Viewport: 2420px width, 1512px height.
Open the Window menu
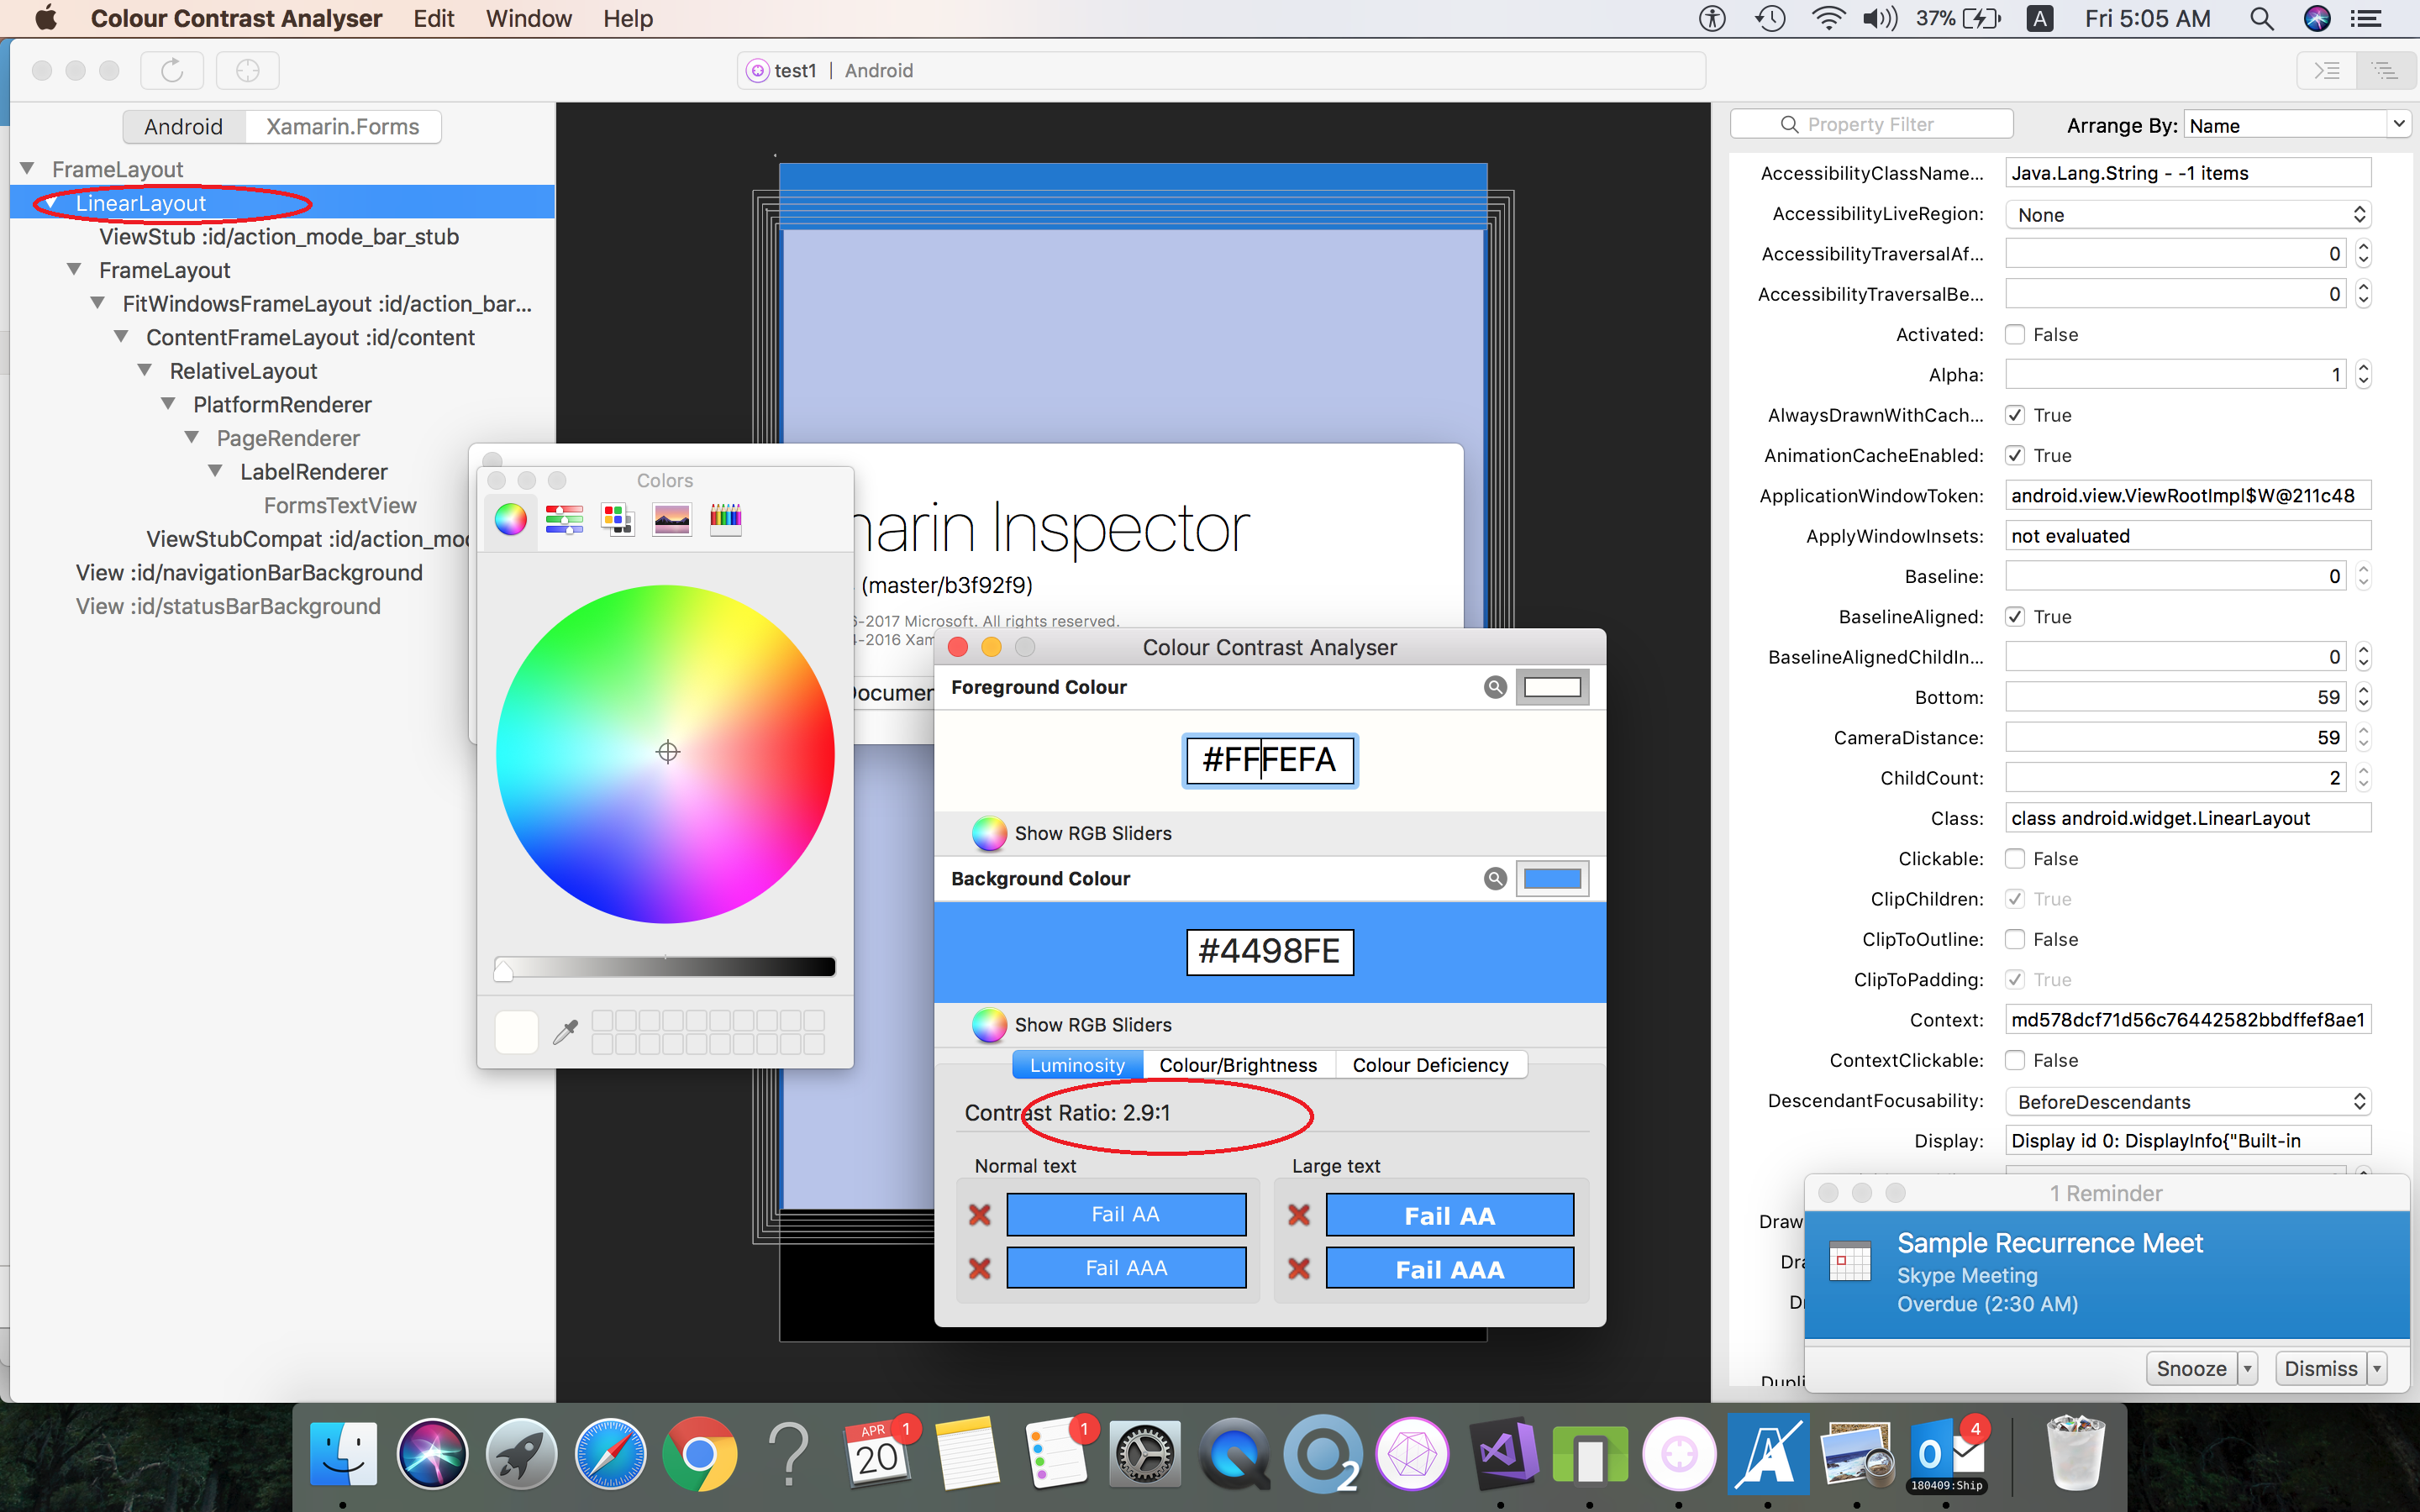point(528,18)
